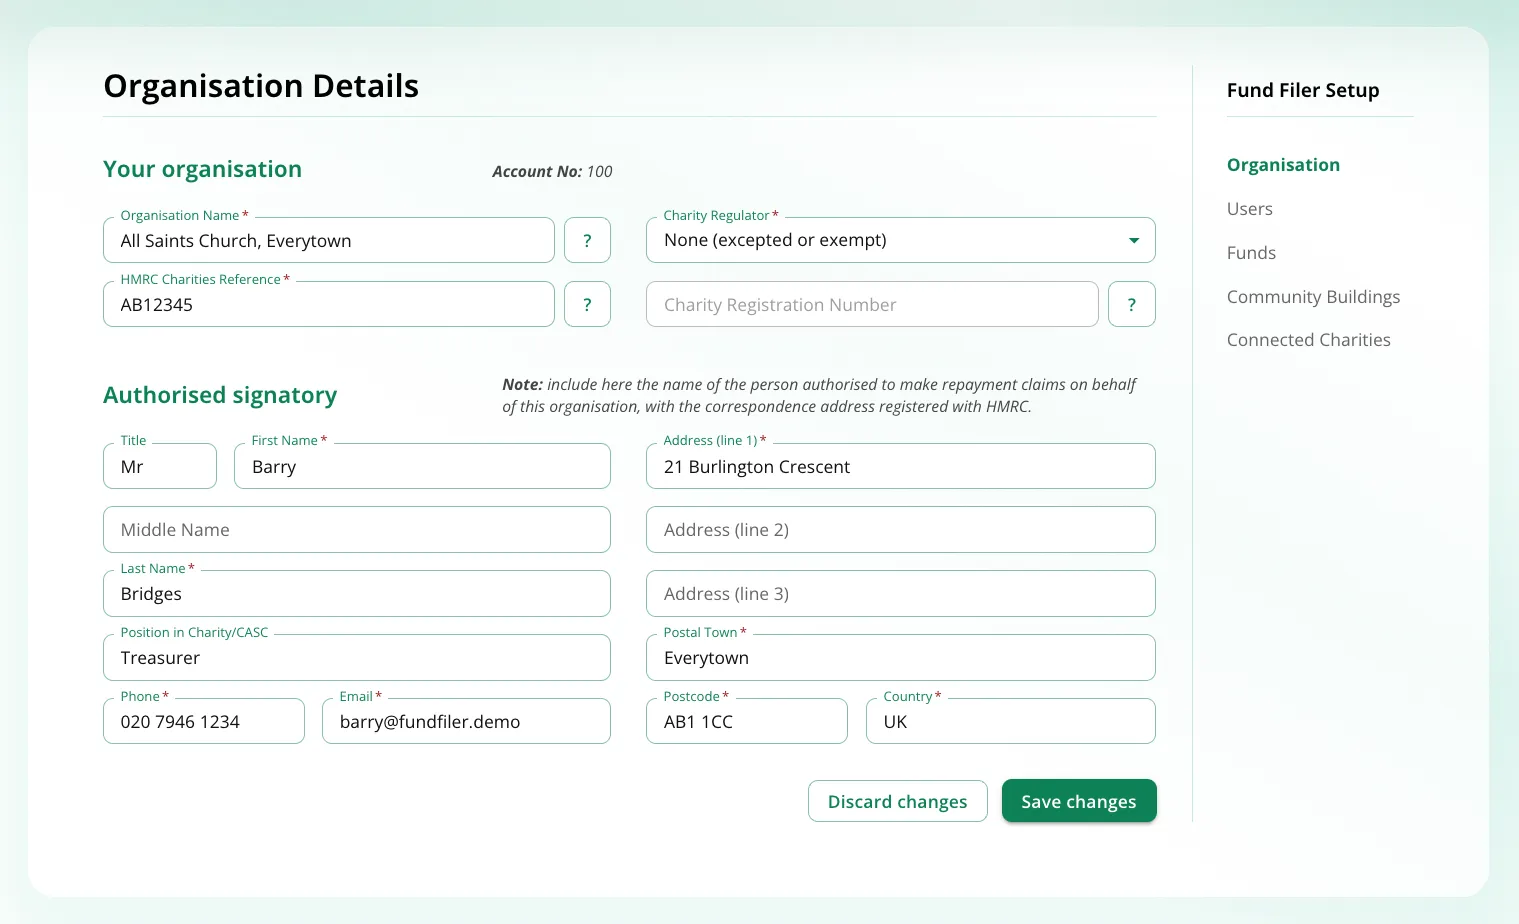The image size is (1519, 924).
Task: Edit the First Name field
Action: 422,466
